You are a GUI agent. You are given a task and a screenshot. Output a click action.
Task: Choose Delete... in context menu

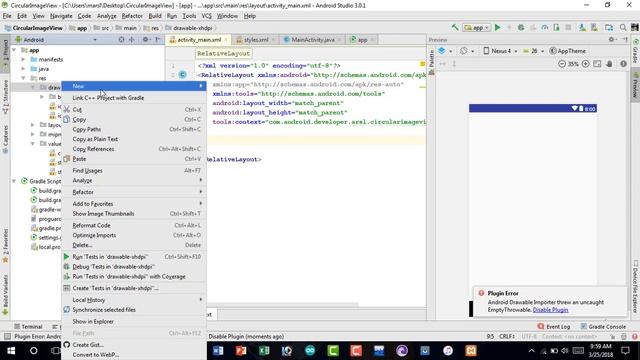(133, 245)
